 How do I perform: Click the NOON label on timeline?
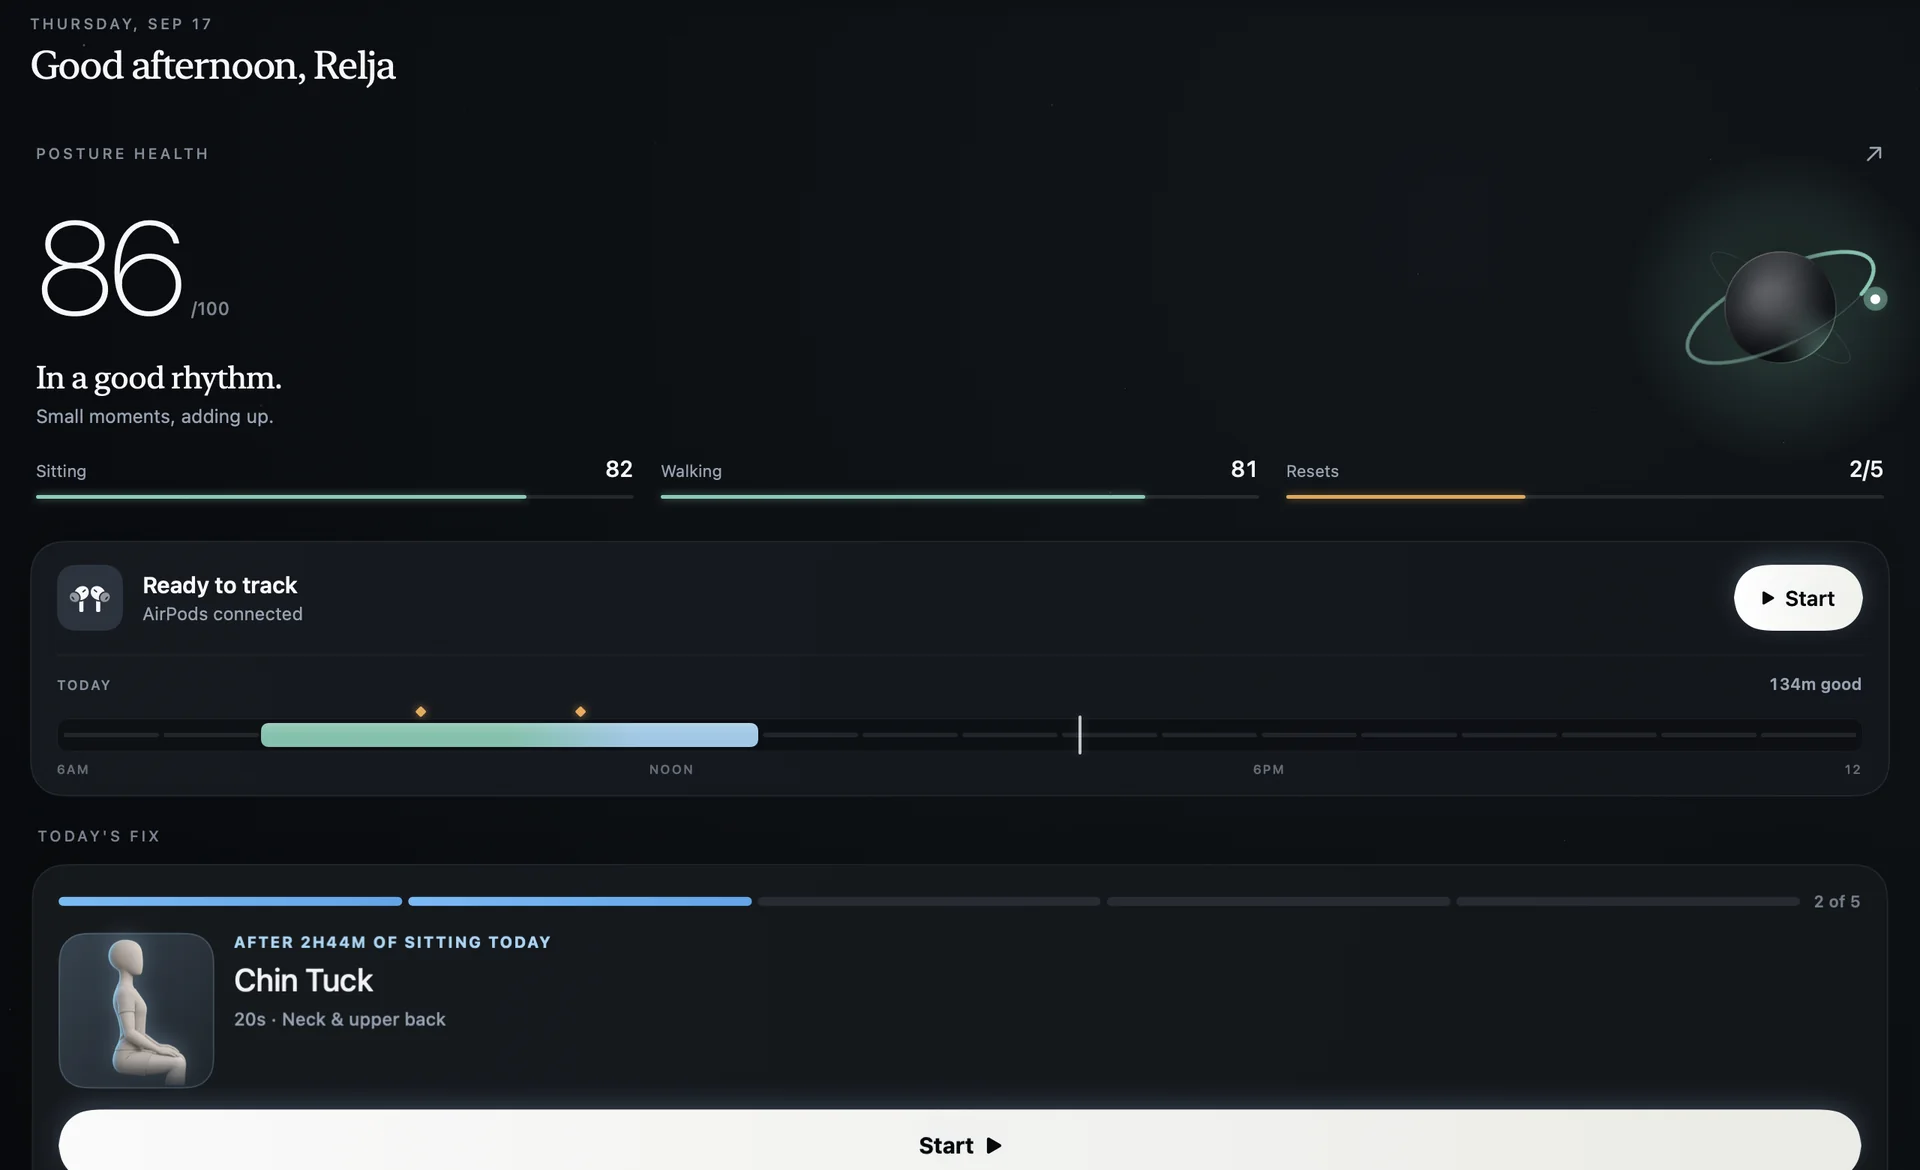[671, 769]
